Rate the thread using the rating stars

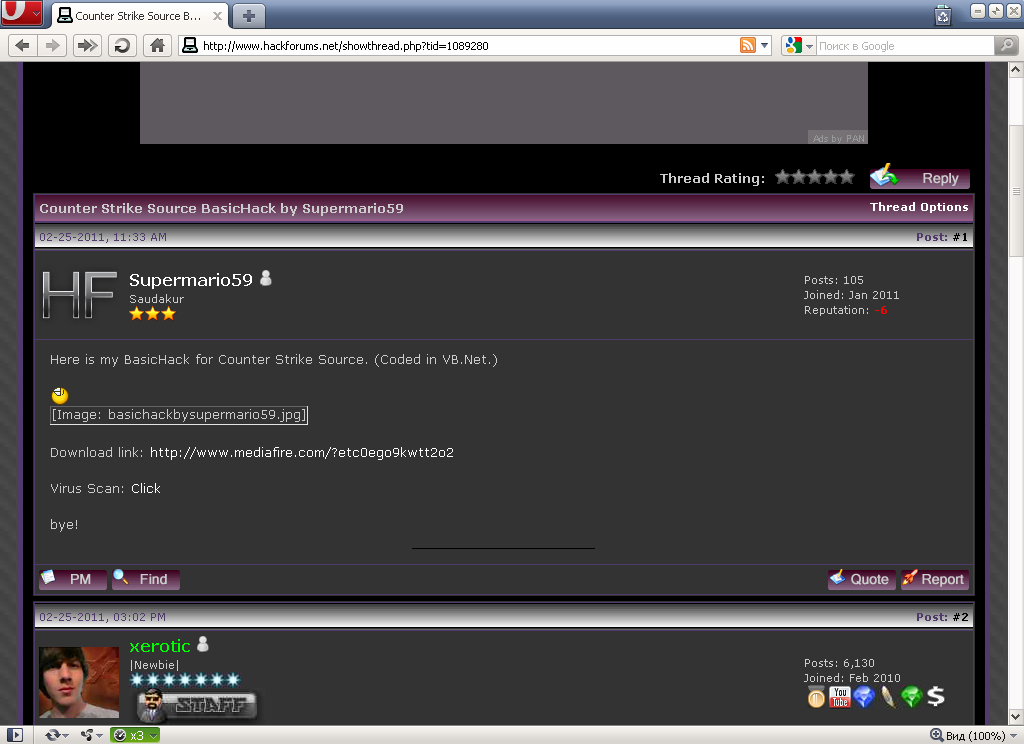[814, 177]
